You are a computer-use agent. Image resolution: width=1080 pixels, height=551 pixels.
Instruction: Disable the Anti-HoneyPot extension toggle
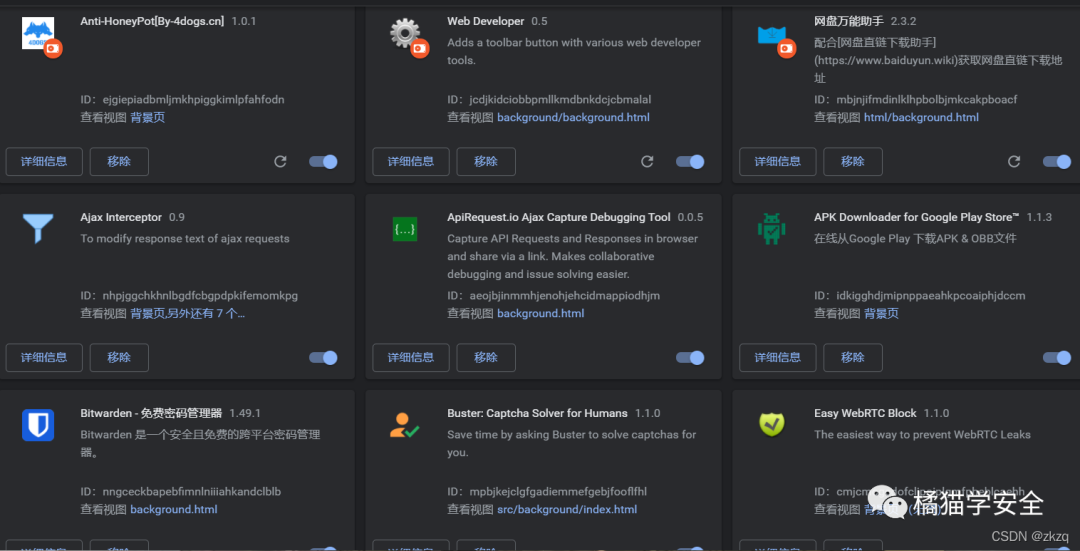[323, 161]
